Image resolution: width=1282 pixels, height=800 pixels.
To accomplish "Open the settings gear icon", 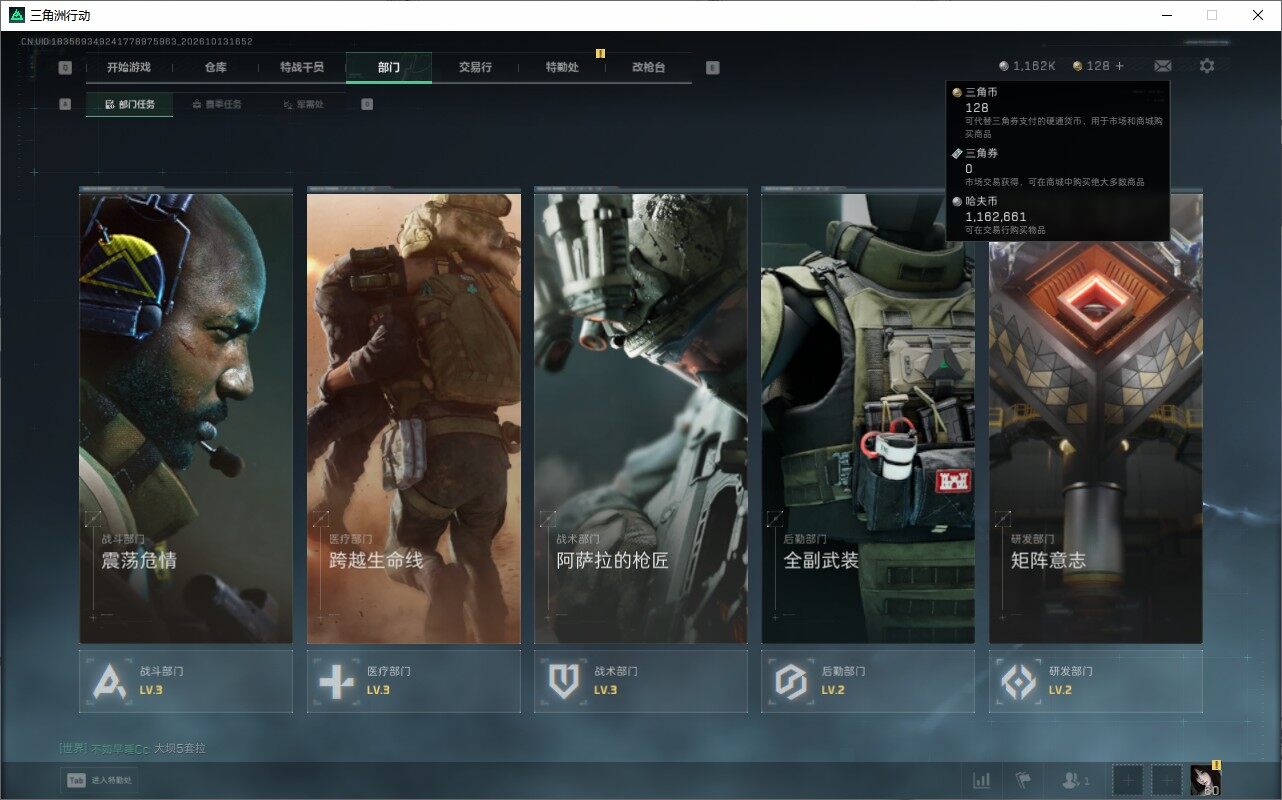I will pyautogui.click(x=1207, y=66).
